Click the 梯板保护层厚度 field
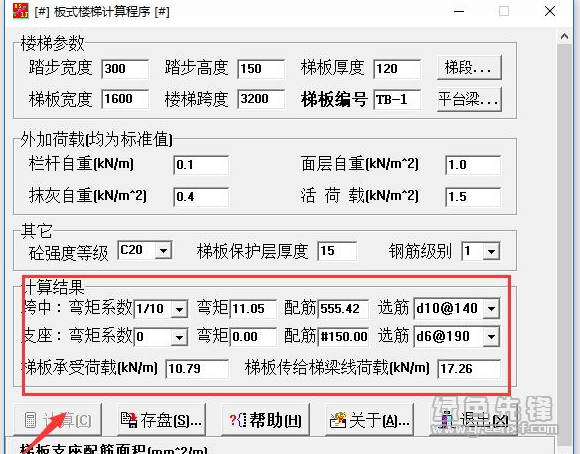Screen dimensions: 580x454 (x=337, y=251)
